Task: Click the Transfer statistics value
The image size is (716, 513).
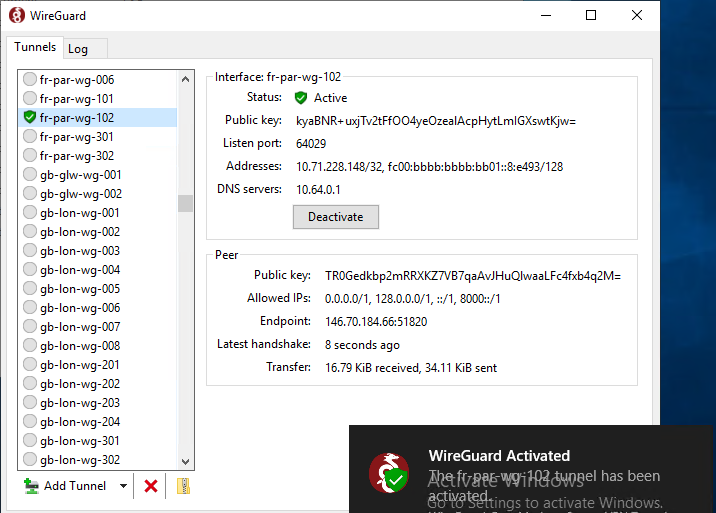Action: 411,368
